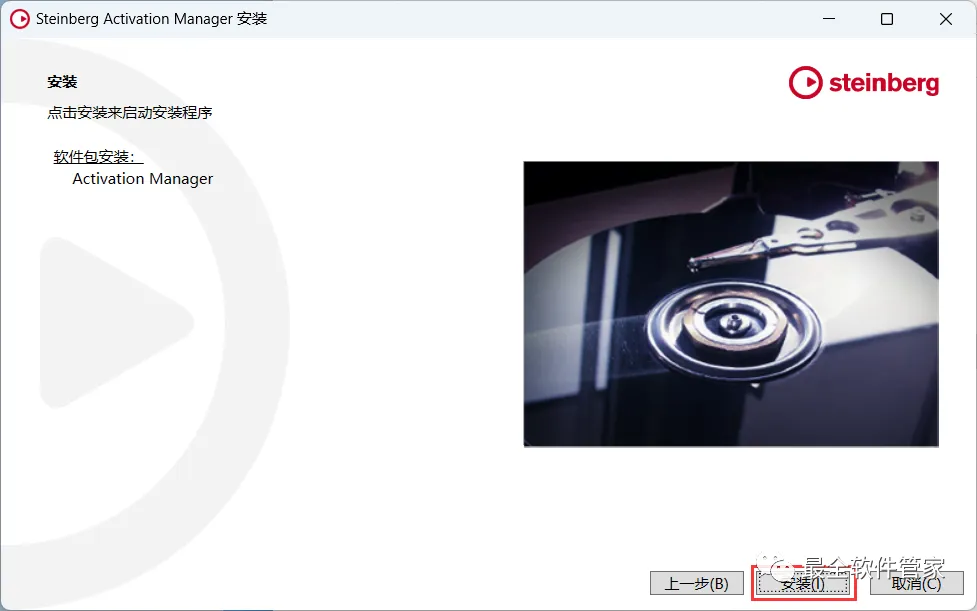Image resolution: width=977 pixels, height=611 pixels.
Task: Click the Steinberg icon in the title bar
Action: (20, 19)
